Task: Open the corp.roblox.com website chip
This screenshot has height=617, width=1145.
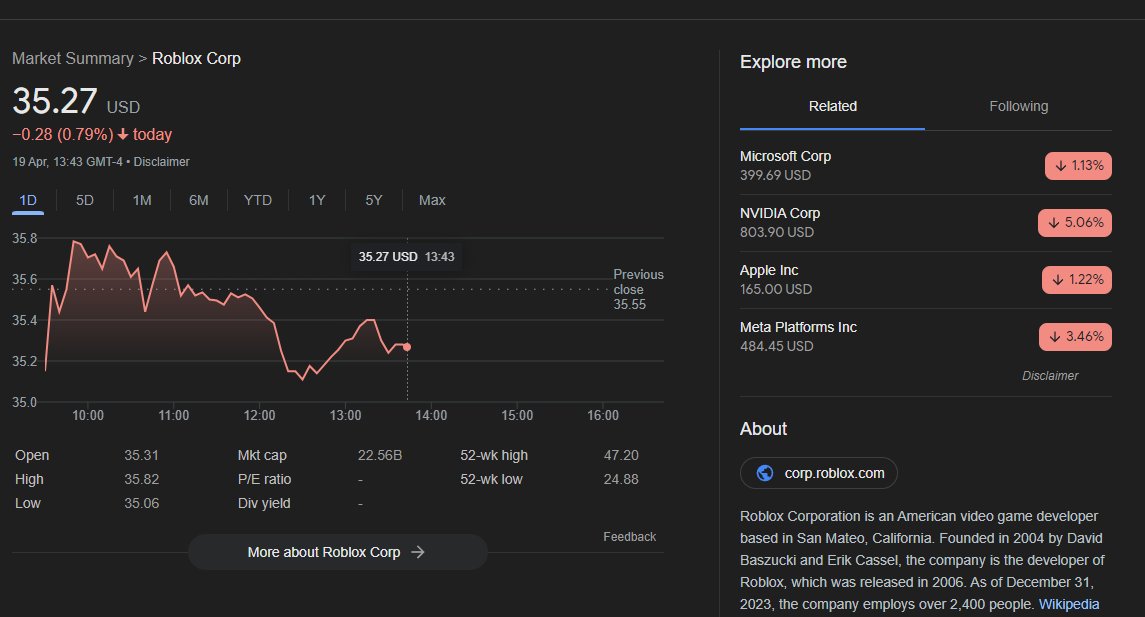Action: point(819,473)
